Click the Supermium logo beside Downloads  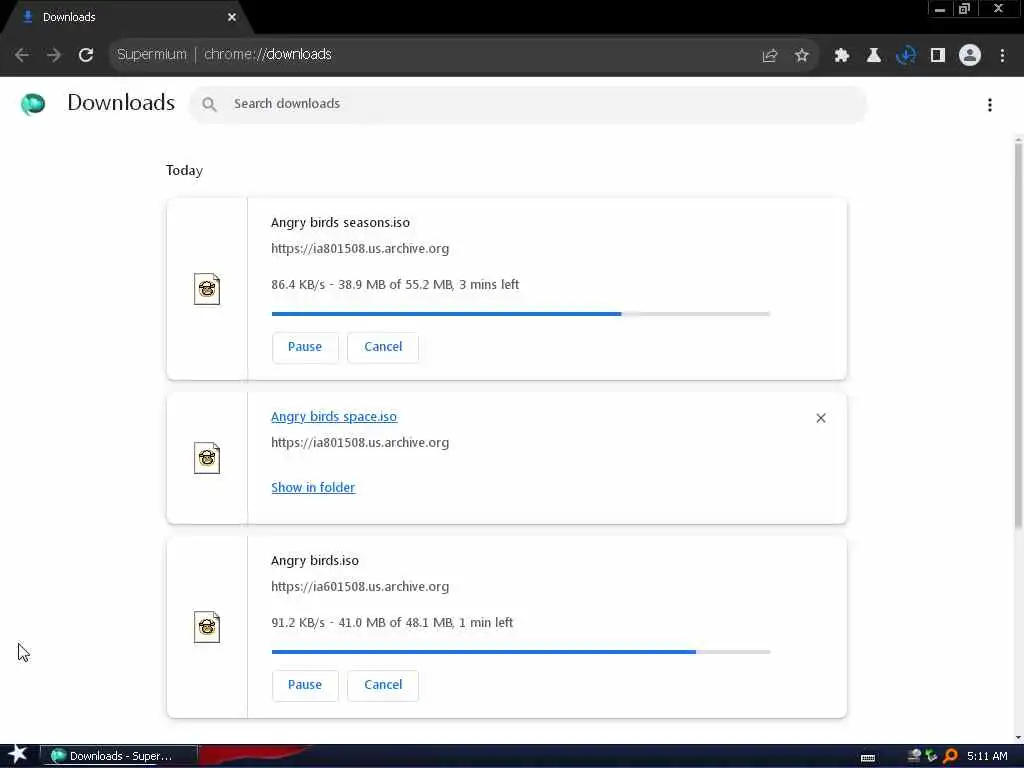33,103
